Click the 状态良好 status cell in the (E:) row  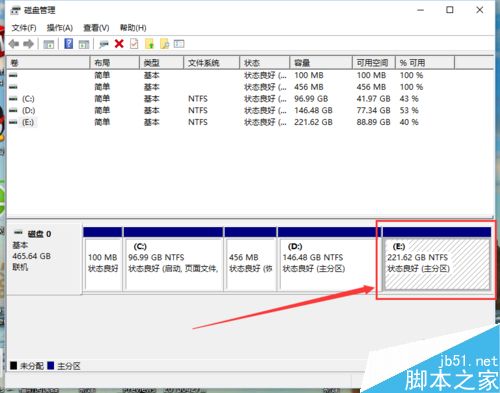(265, 122)
